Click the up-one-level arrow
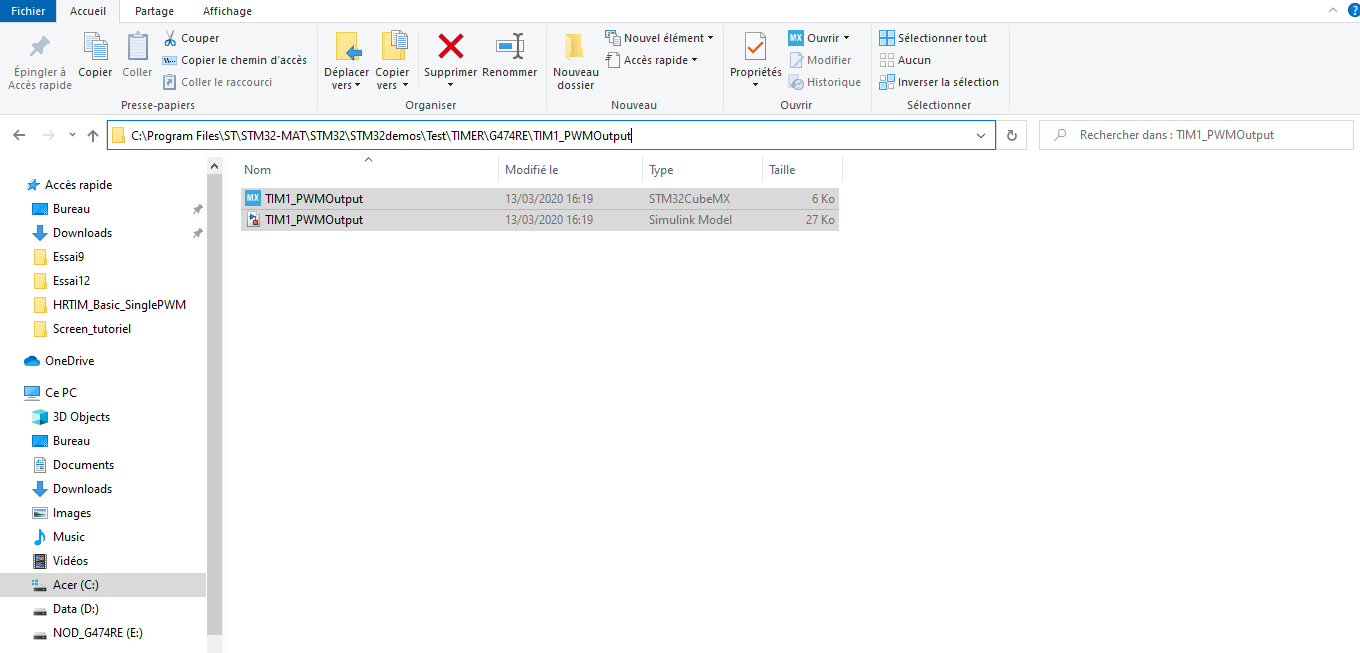Image resolution: width=1360 pixels, height=653 pixels. click(93, 135)
